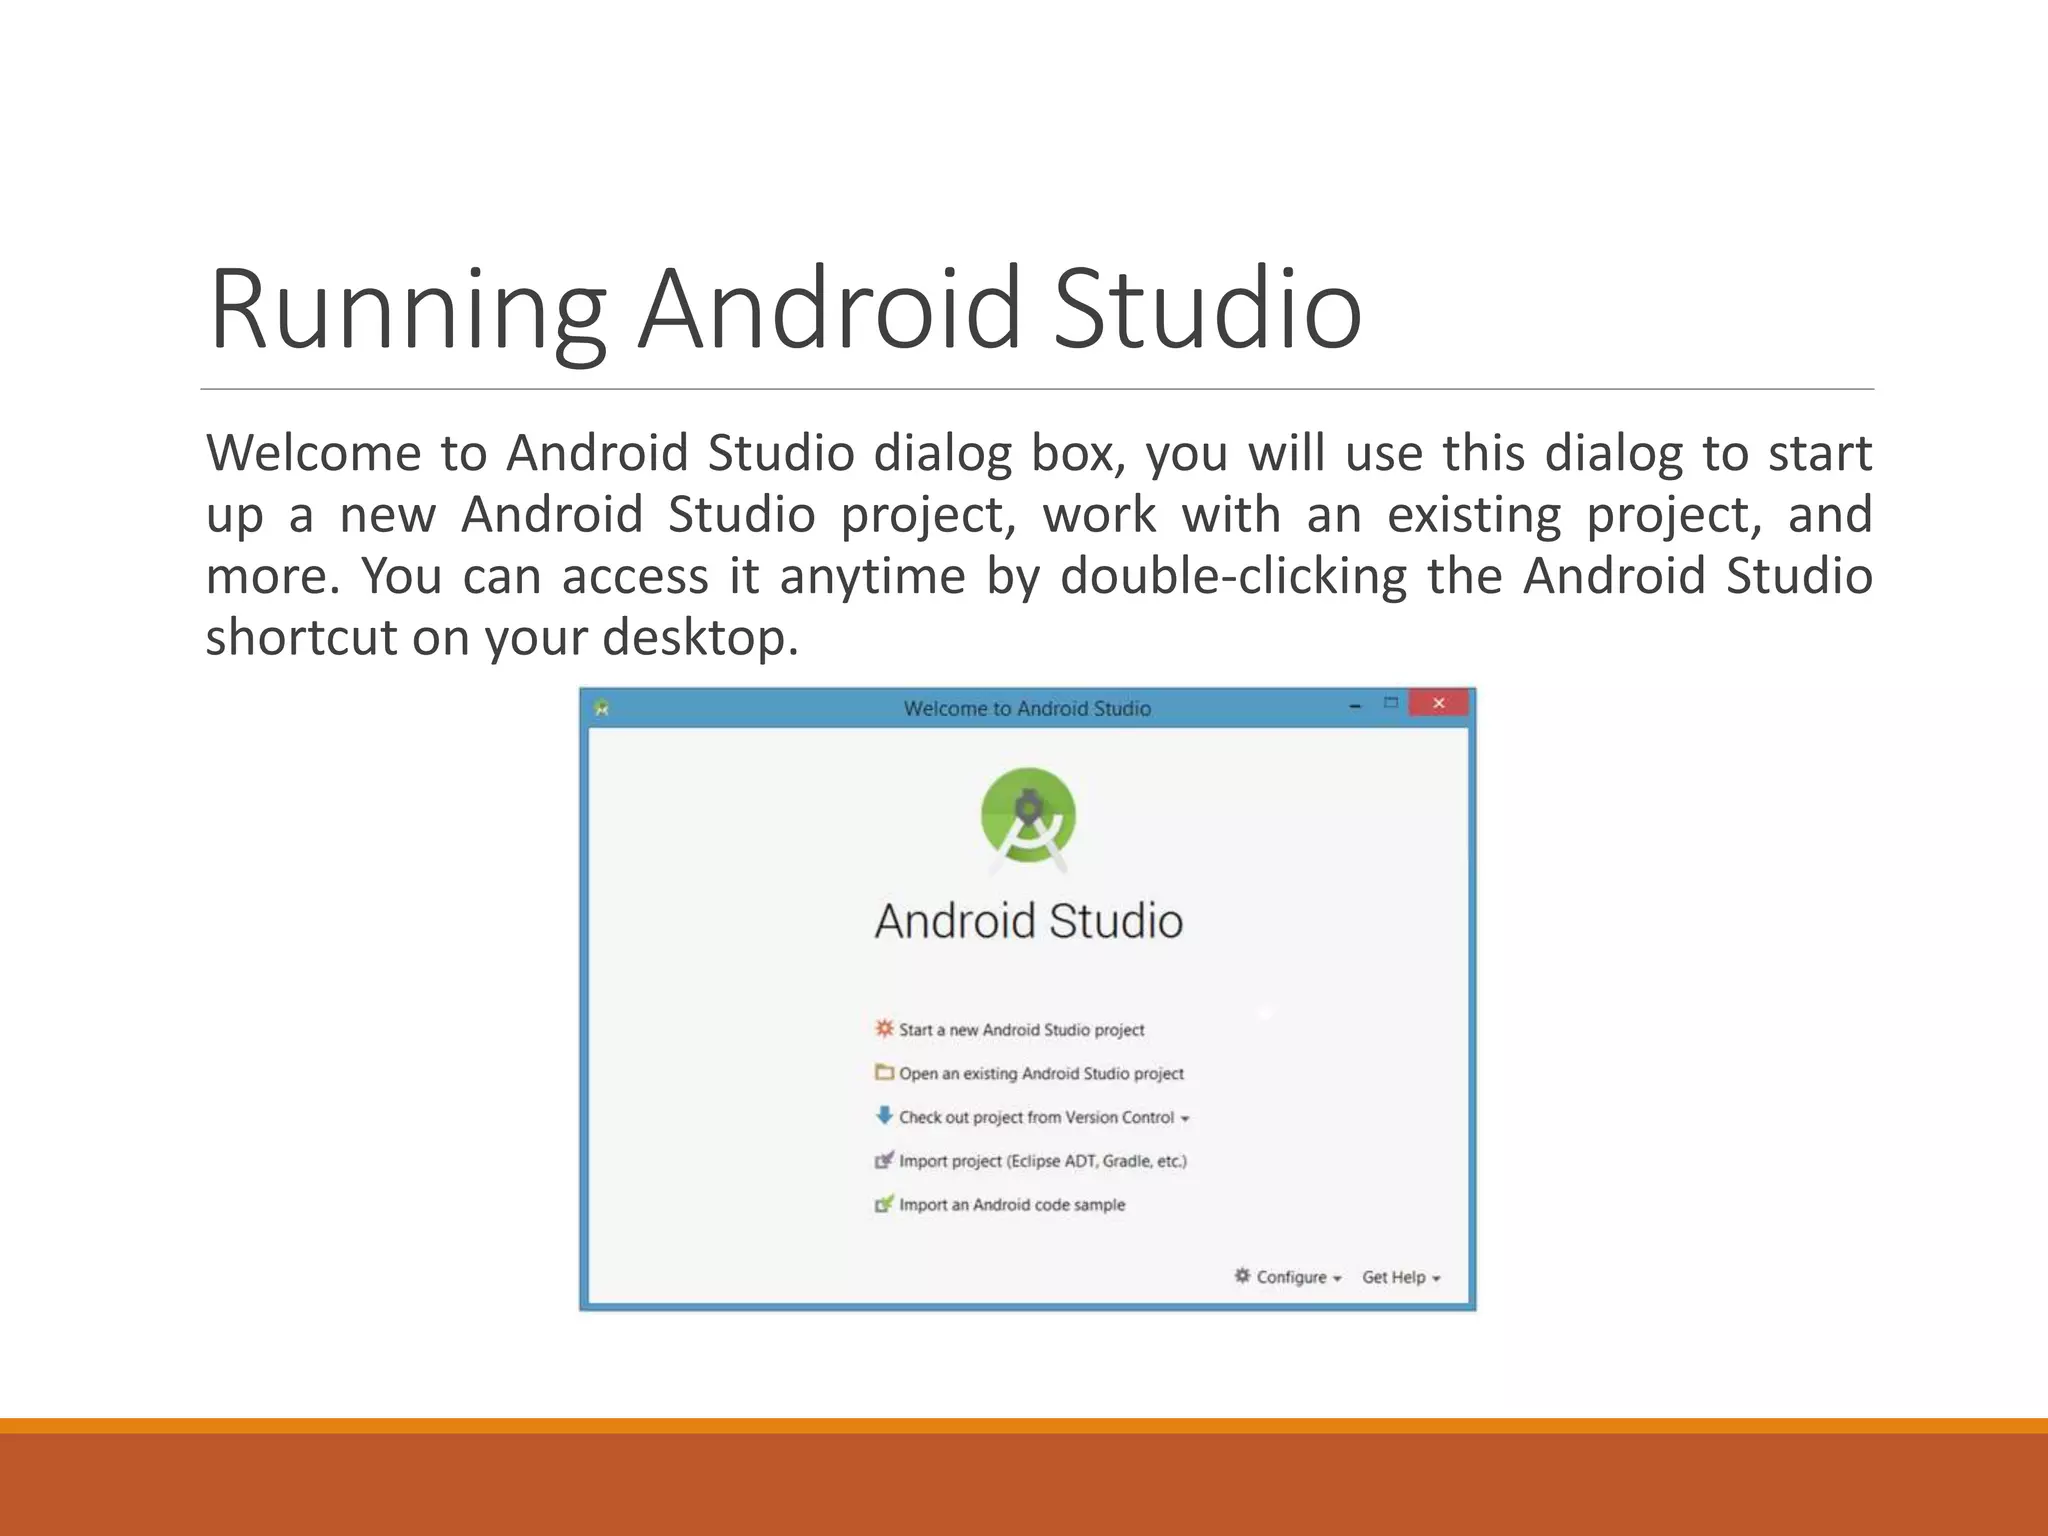
Task: Click the large Android Studio heading in dialog
Action: (1028, 920)
